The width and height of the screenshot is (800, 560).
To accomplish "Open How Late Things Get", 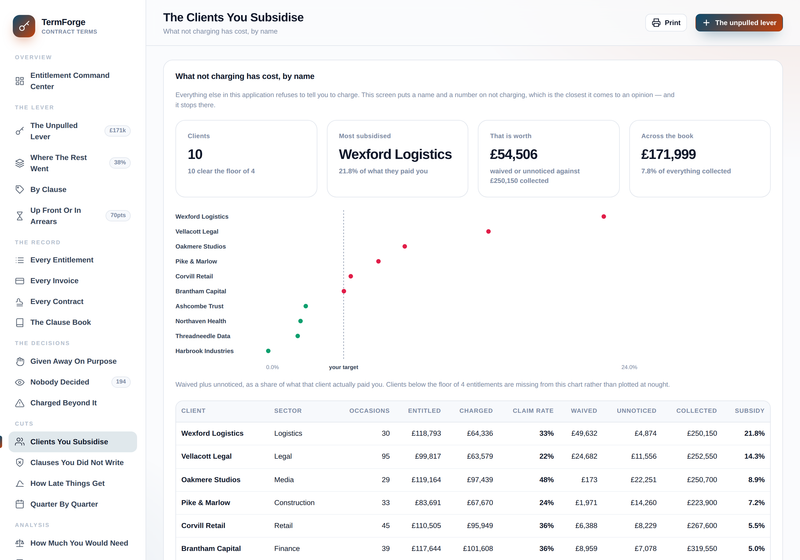I will pyautogui.click(x=72, y=483).
